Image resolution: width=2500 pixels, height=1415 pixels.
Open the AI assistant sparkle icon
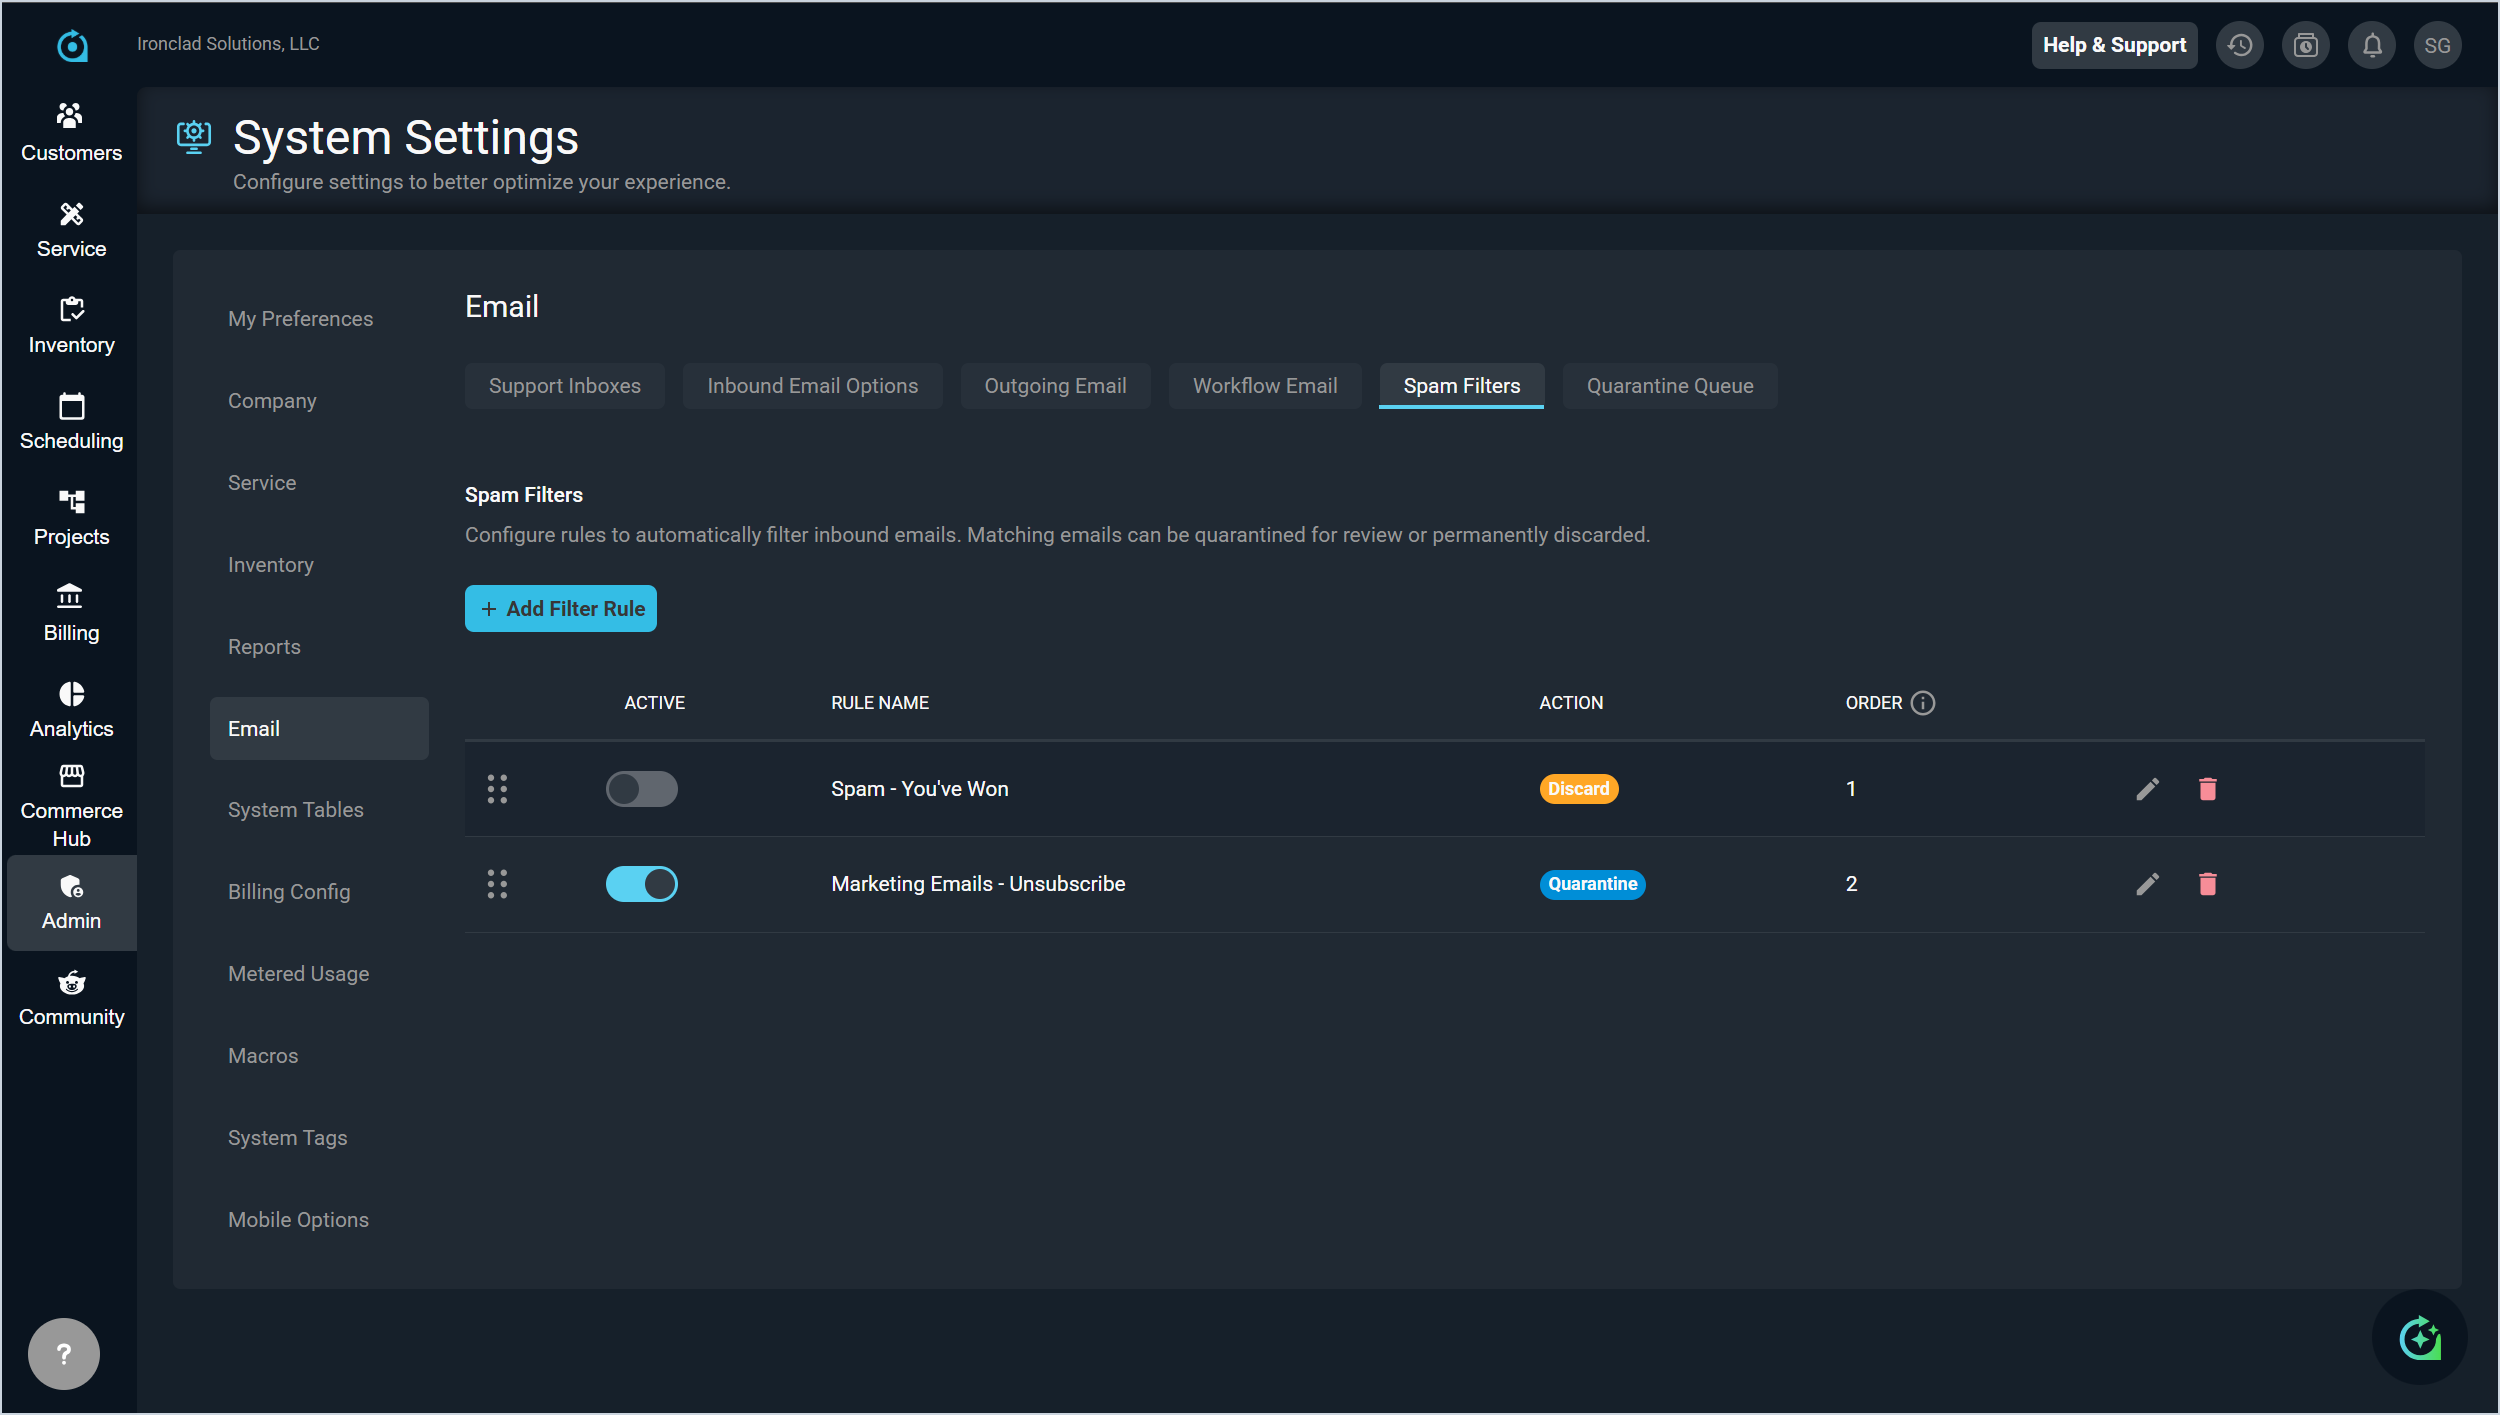click(x=2419, y=1337)
